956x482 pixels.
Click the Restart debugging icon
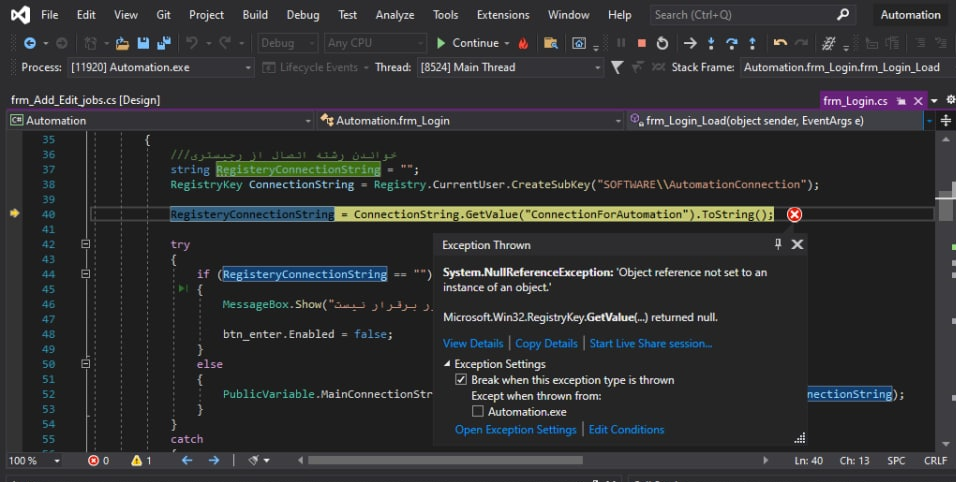click(662, 43)
